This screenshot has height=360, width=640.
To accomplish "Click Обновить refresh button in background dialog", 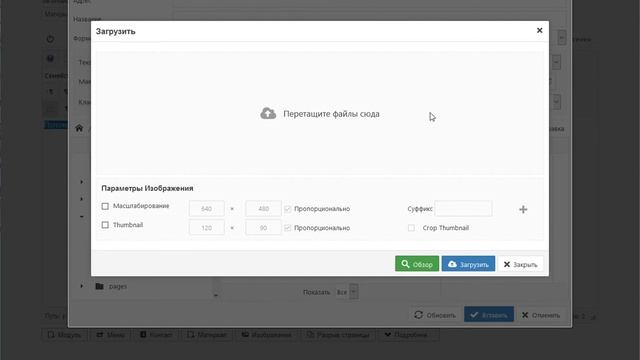I will pos(435,315).
